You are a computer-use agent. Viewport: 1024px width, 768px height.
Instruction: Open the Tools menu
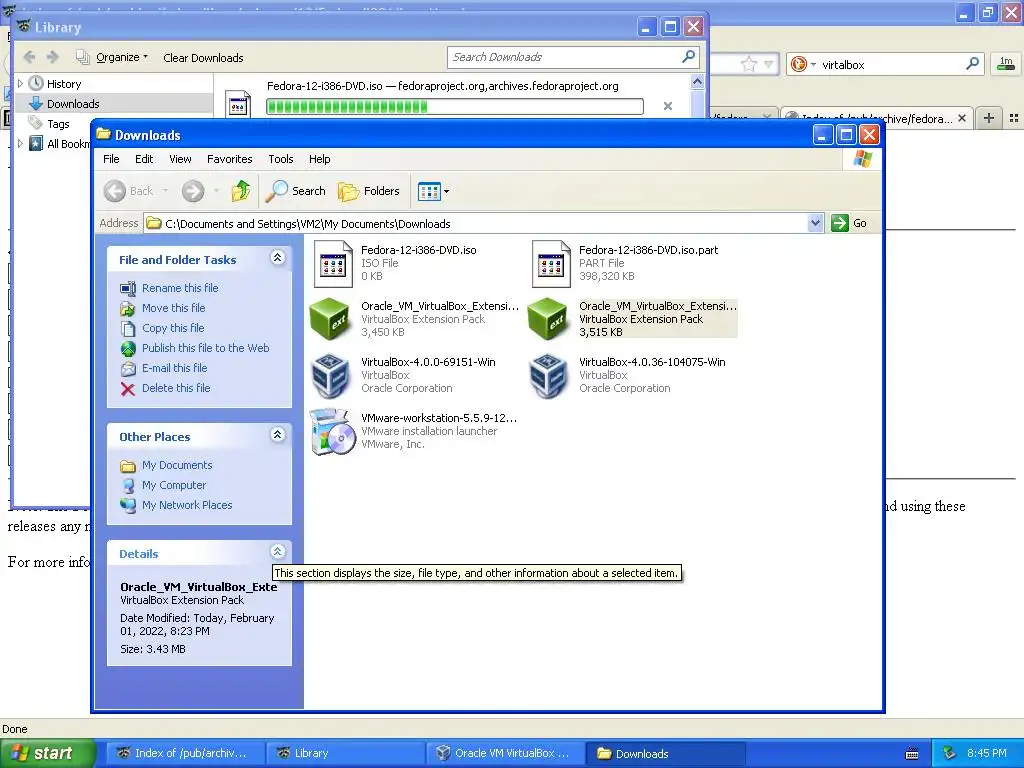click(x=280, y=159)
